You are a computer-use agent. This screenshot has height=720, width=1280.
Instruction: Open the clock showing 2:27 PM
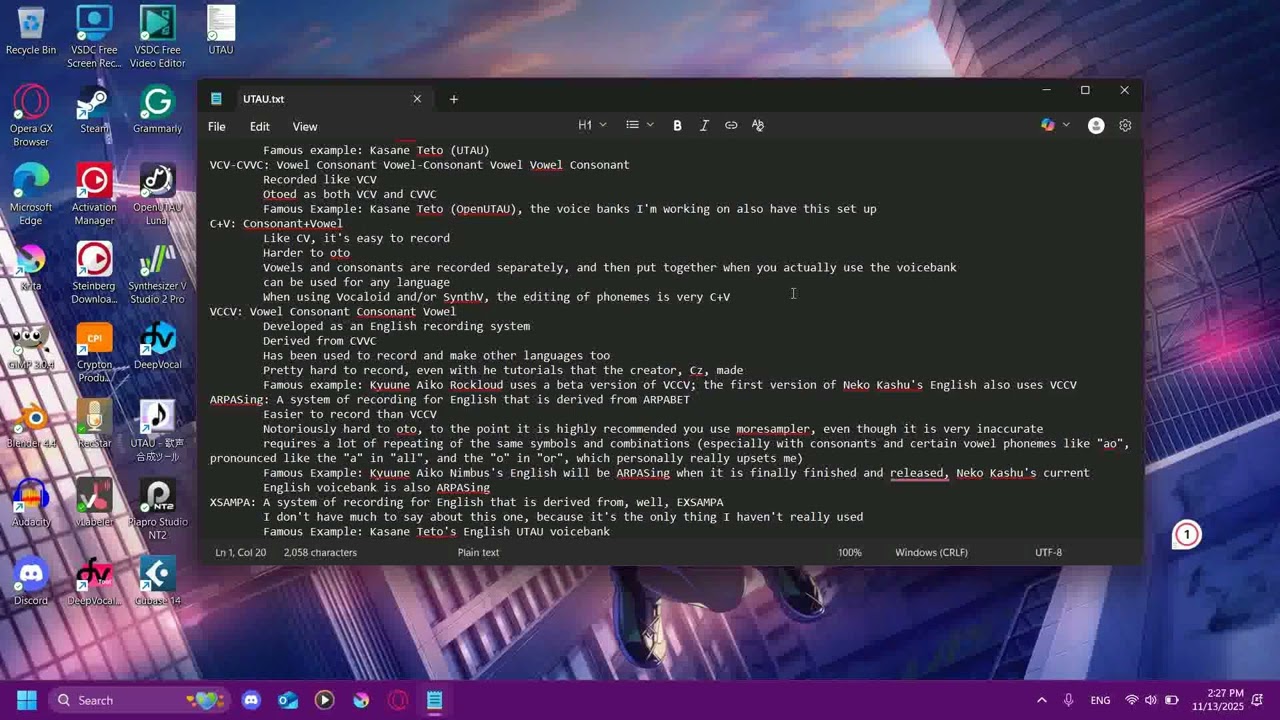tap(1217, 700)
